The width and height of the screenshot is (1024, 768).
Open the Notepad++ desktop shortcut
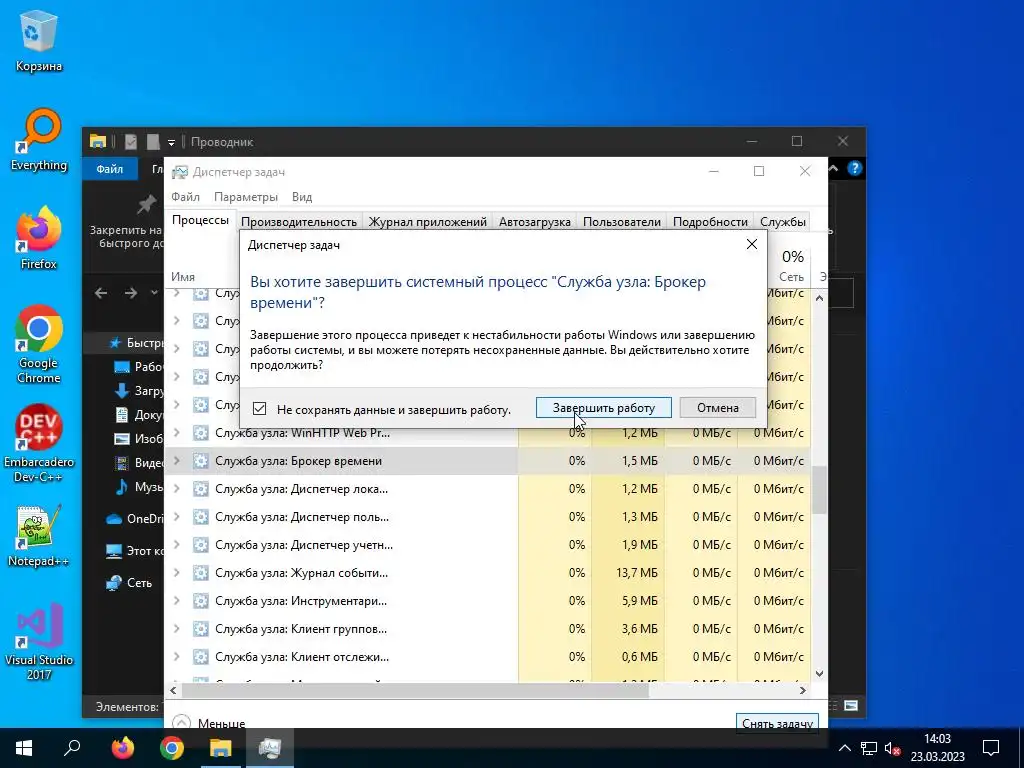tap(39, 536)
